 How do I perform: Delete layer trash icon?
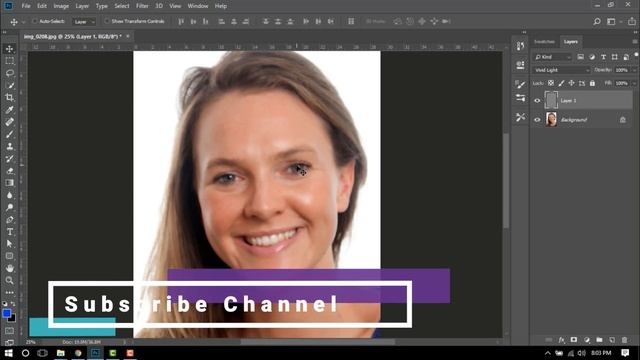[x=624, y=340]
